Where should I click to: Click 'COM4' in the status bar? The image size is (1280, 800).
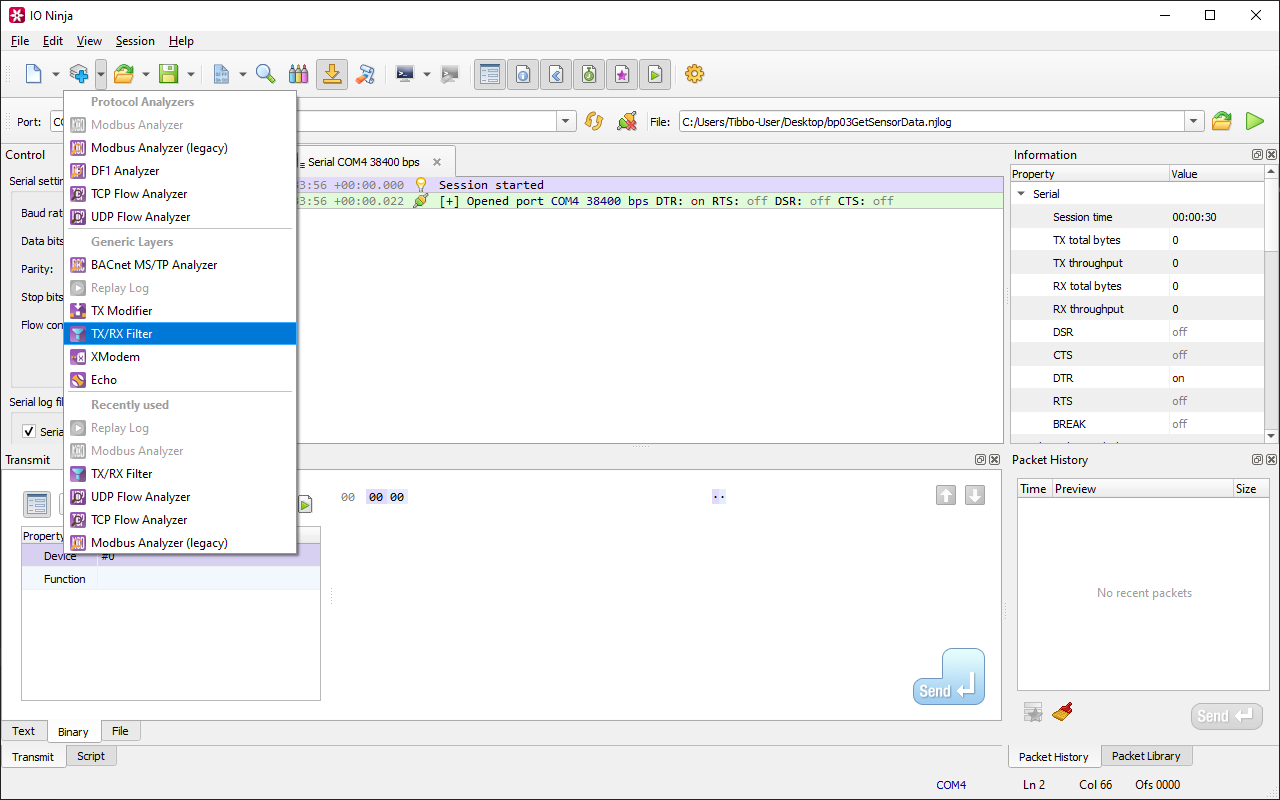coord(951,785)
